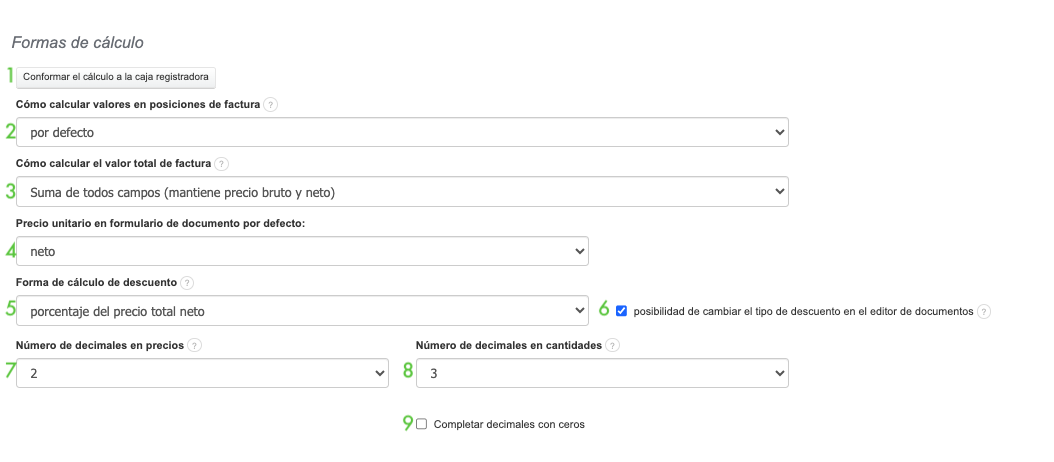Click the 'Completar decimales con ceros' label text
1054x462 pixels.
509,424
